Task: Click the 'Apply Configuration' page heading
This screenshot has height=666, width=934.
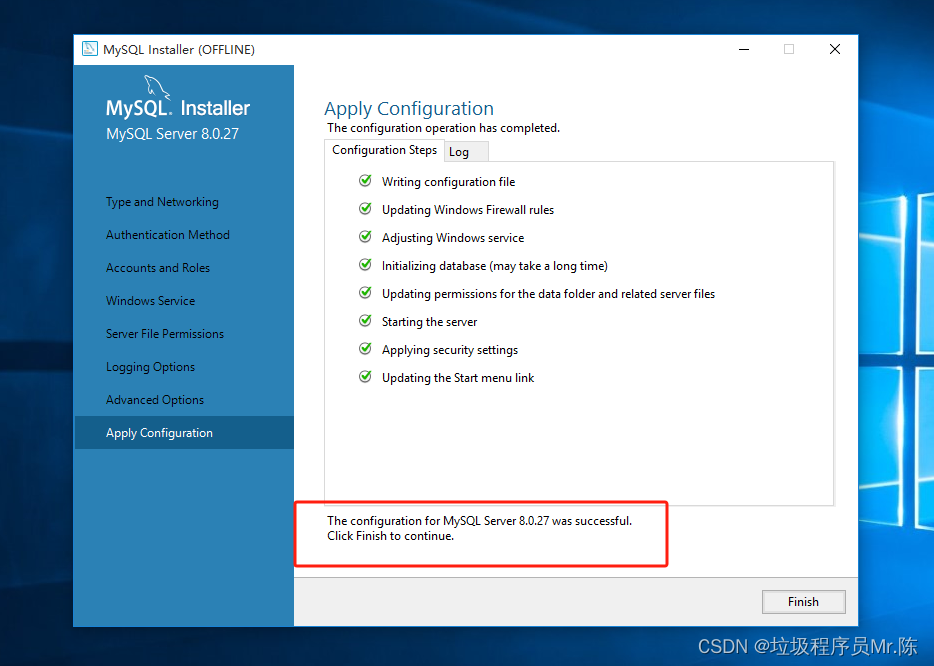Action: tap(409, 108)
